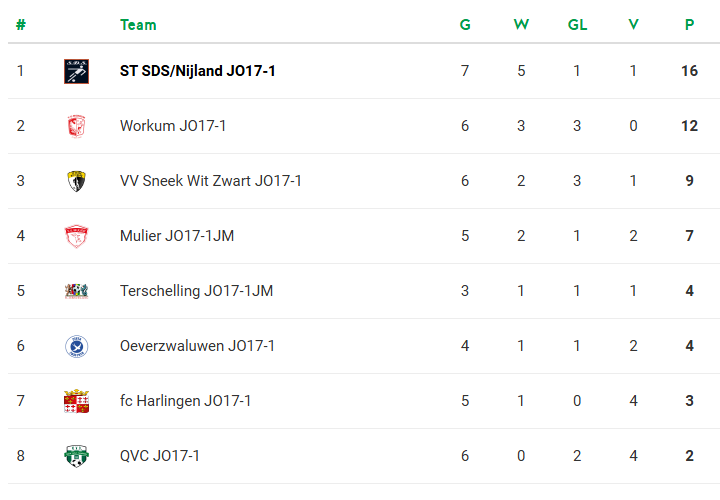The image size is (720, 500).
Task: Click the QVC club logo
Action: tap(76, 456)
